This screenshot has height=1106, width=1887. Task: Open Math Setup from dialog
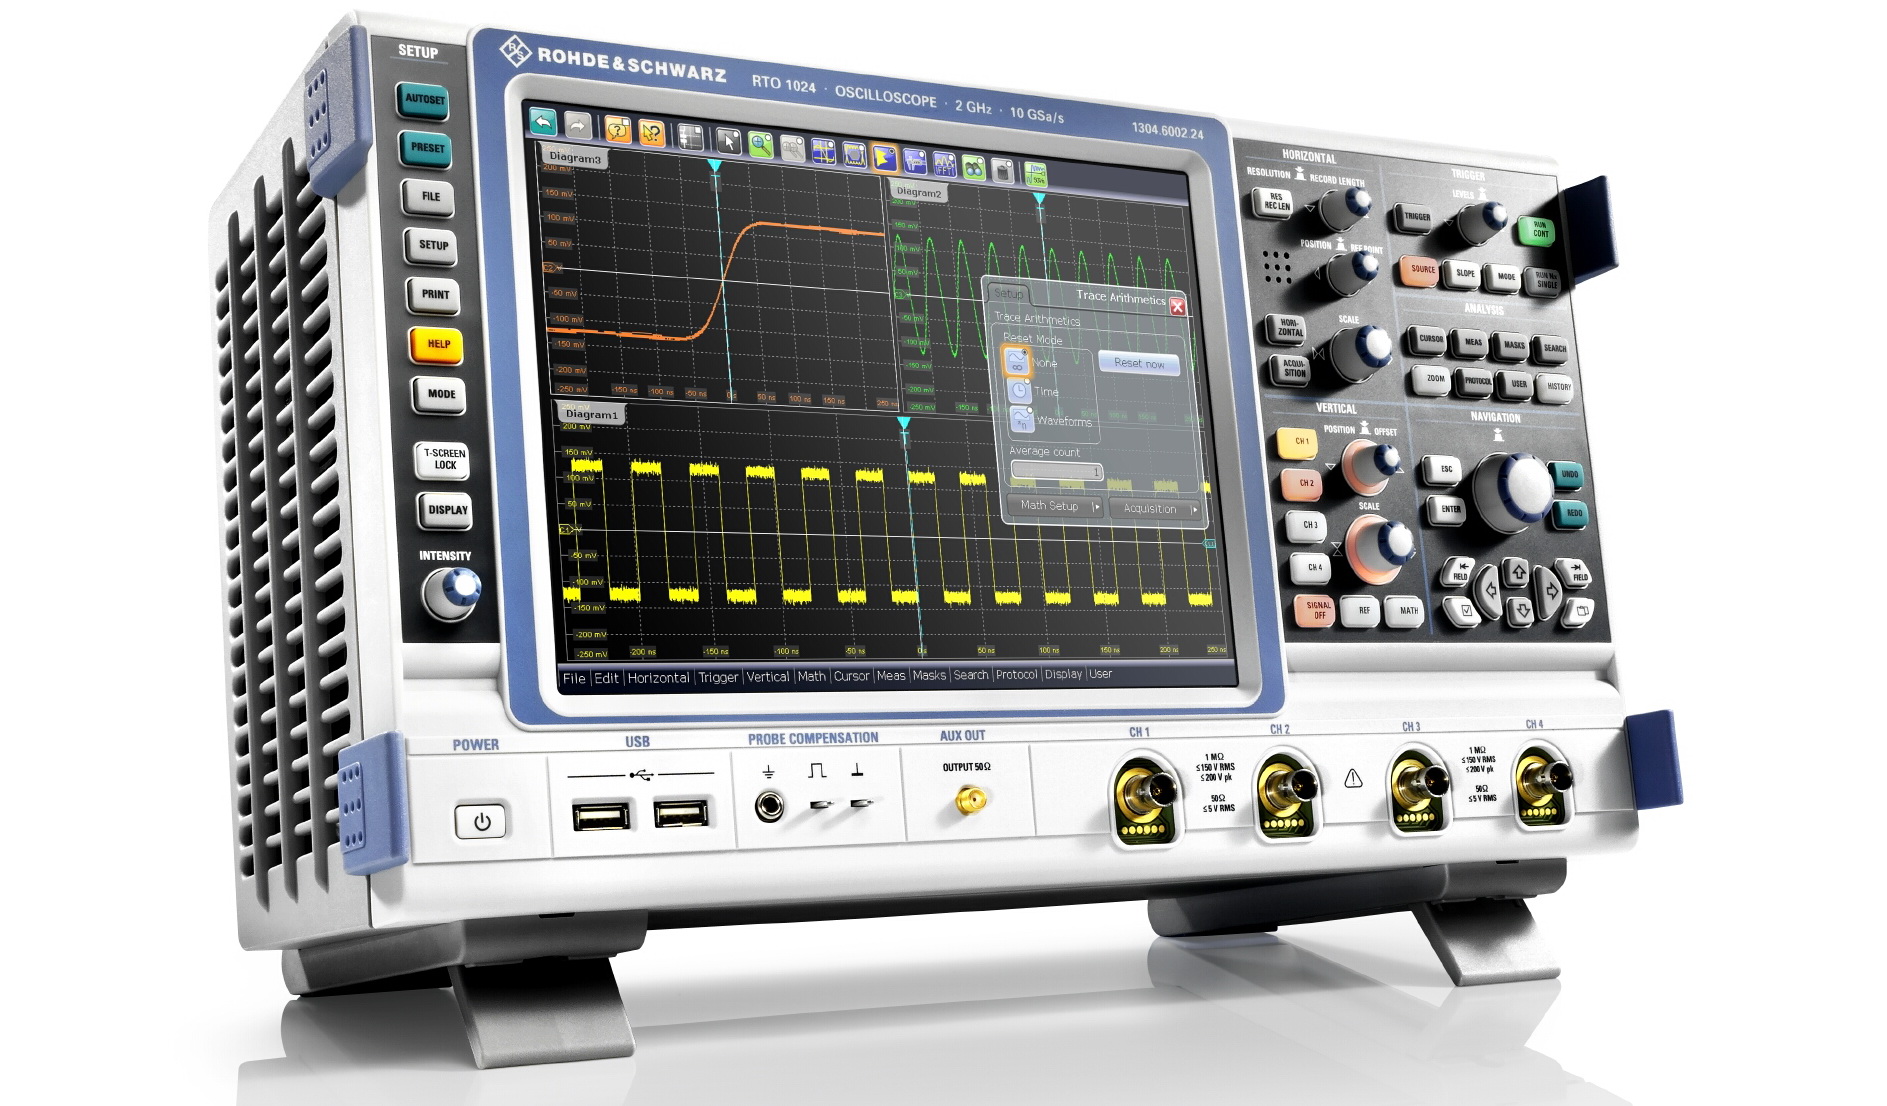coord(1054,505)
